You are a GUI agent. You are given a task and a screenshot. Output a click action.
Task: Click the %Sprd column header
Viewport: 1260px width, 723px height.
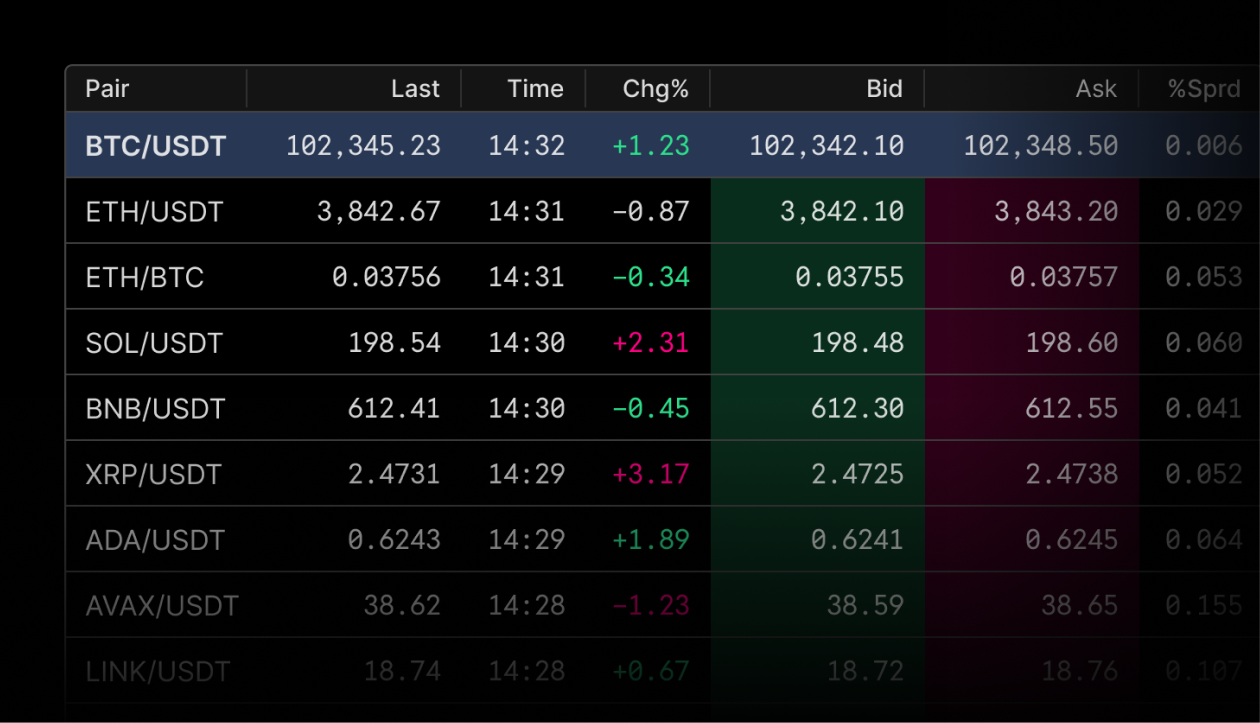click(1204, 89)
